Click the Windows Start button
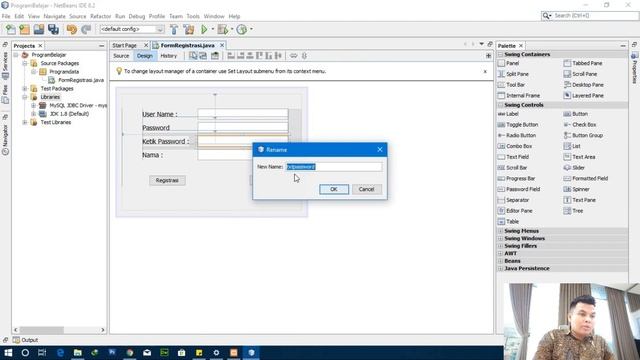 (x=8, y=353)
